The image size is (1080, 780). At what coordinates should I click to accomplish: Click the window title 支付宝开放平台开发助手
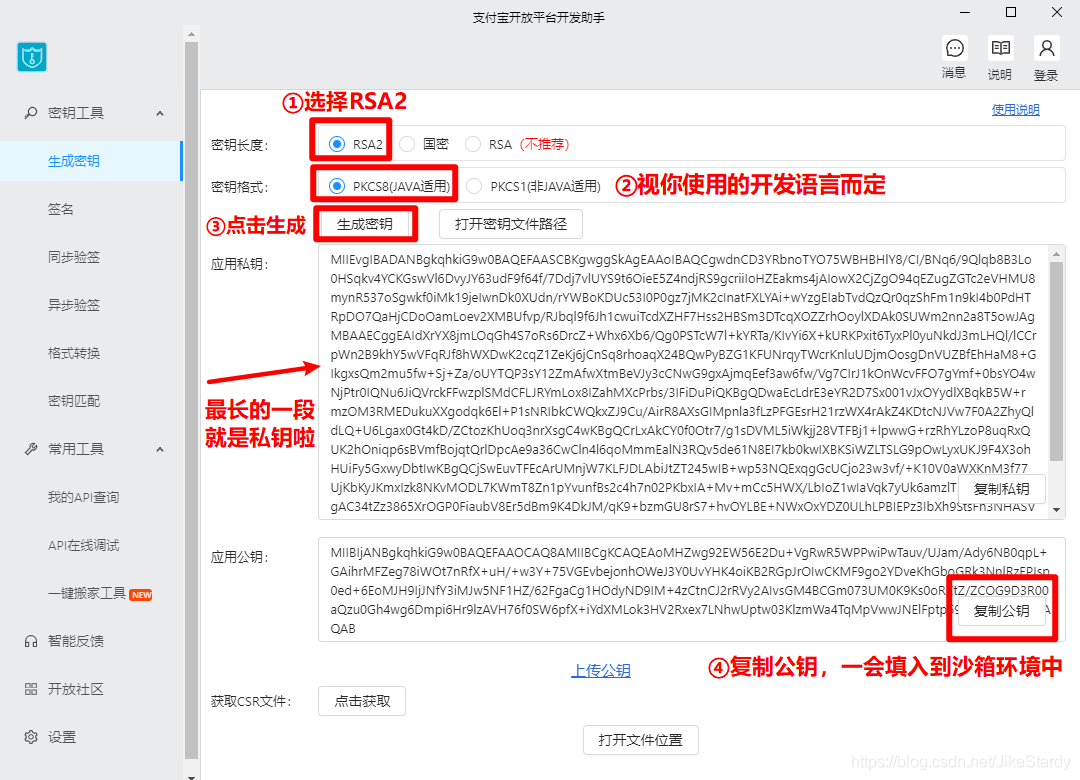[539, 18]
